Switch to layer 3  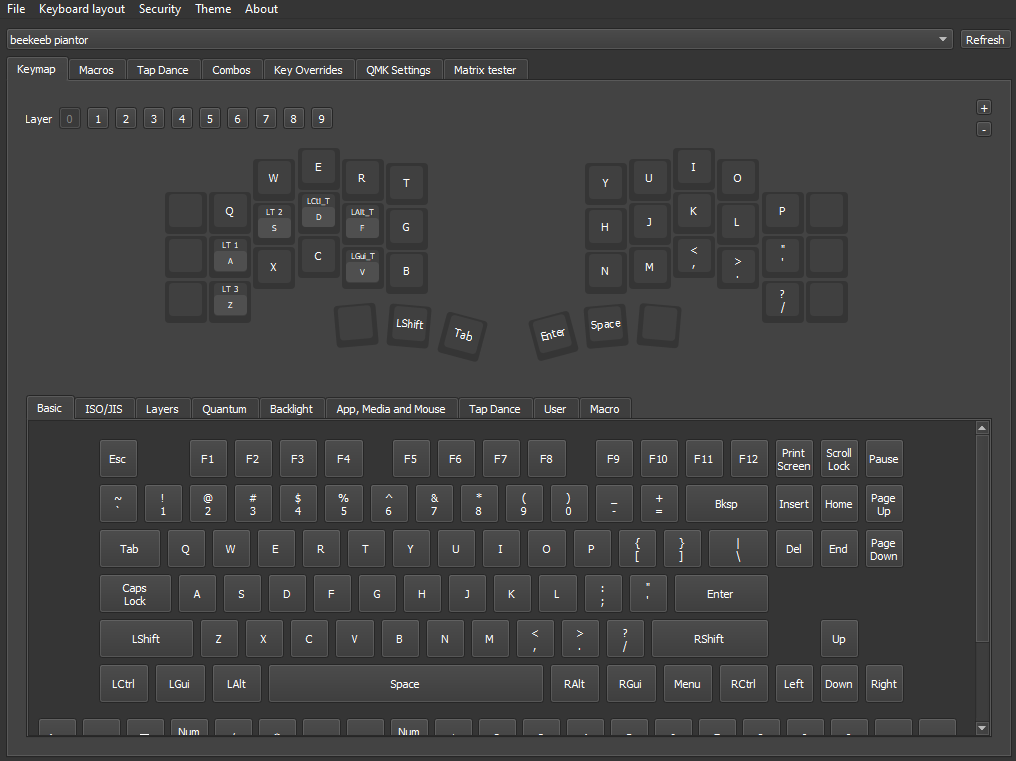pyautogui.click(x=153, y=119)
